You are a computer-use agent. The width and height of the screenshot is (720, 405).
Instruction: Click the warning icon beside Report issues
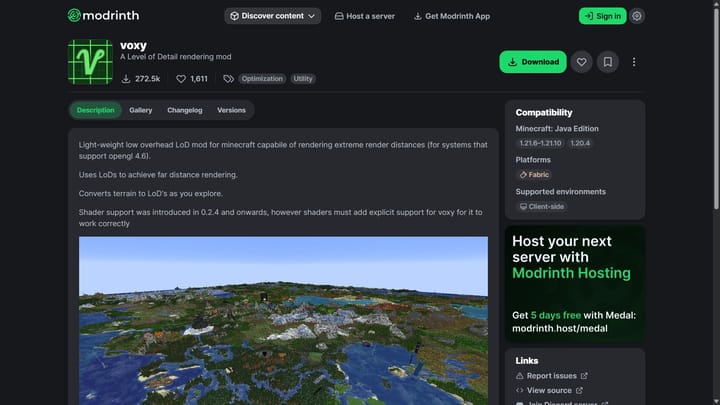(519, 376)
